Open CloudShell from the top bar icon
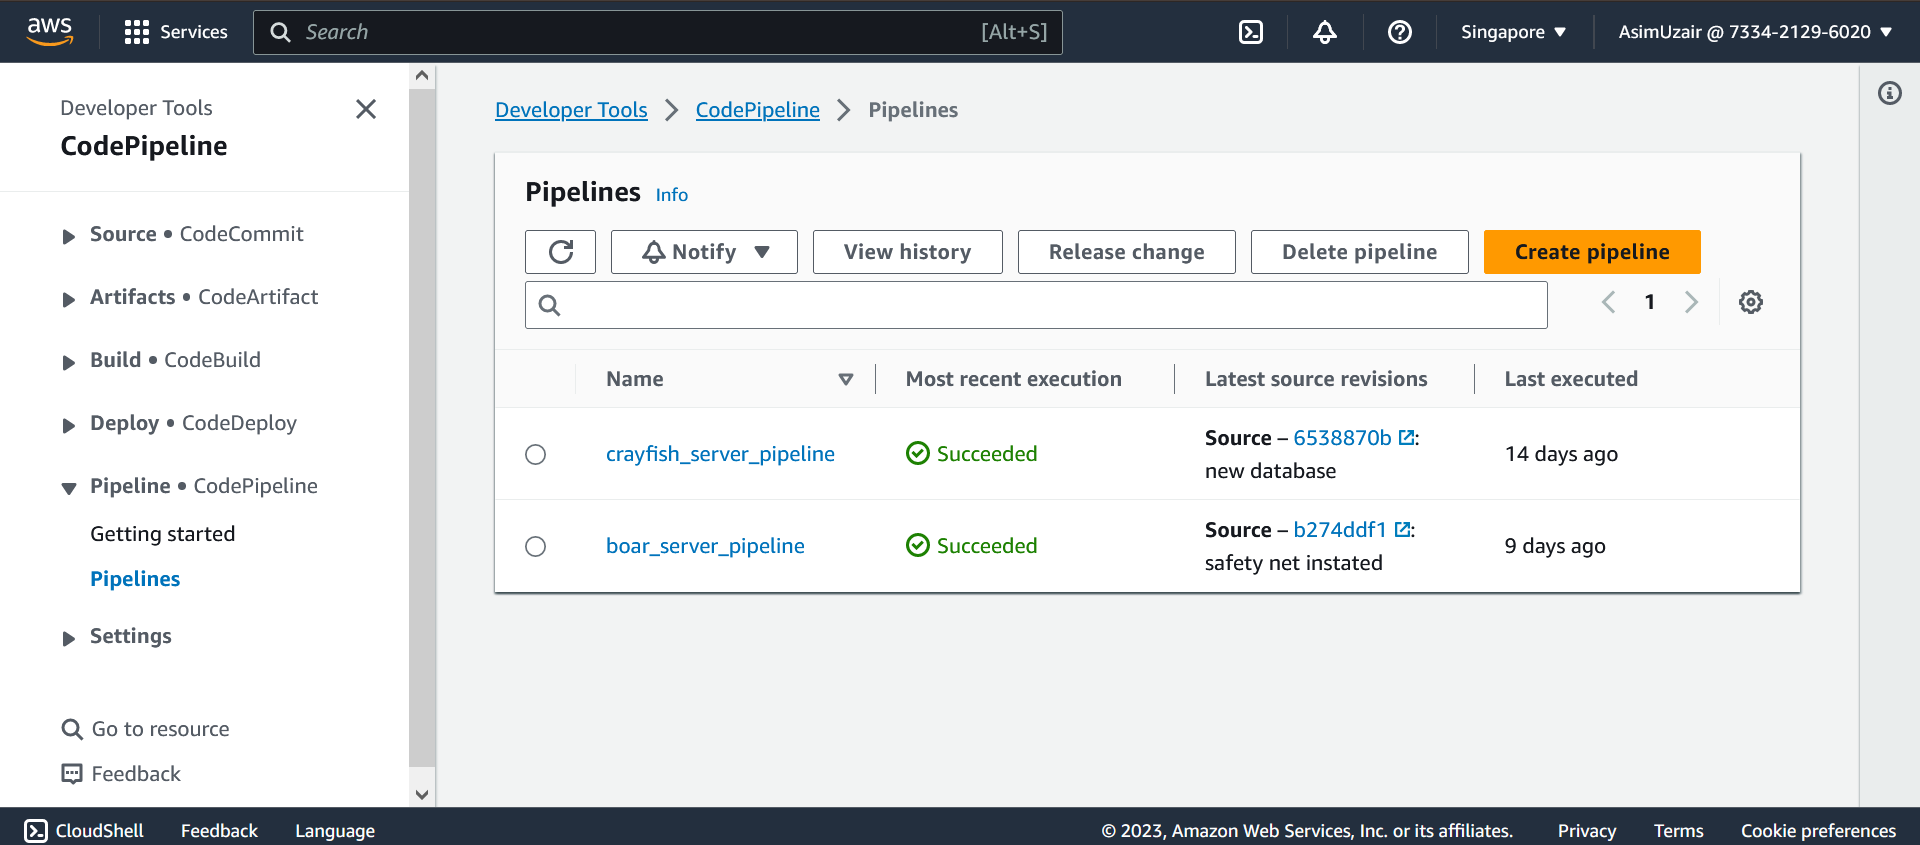This screenshot has width=1920, height=845. pyautogui.click(x=1250, y=32)
